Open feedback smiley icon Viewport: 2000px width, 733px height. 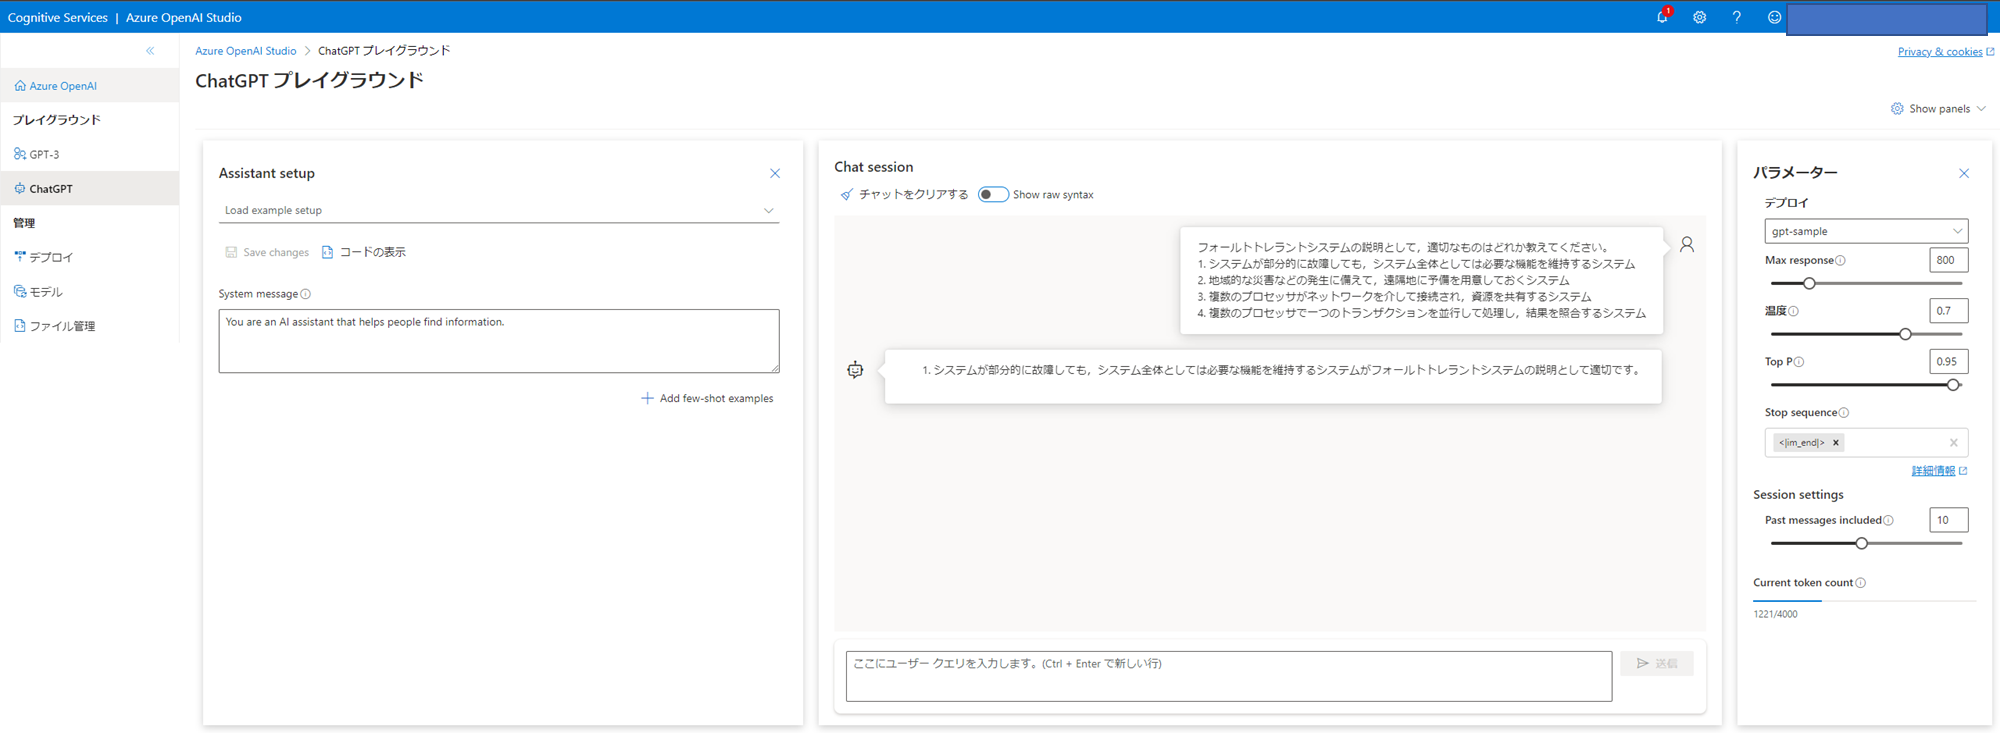click(1774, 17)
